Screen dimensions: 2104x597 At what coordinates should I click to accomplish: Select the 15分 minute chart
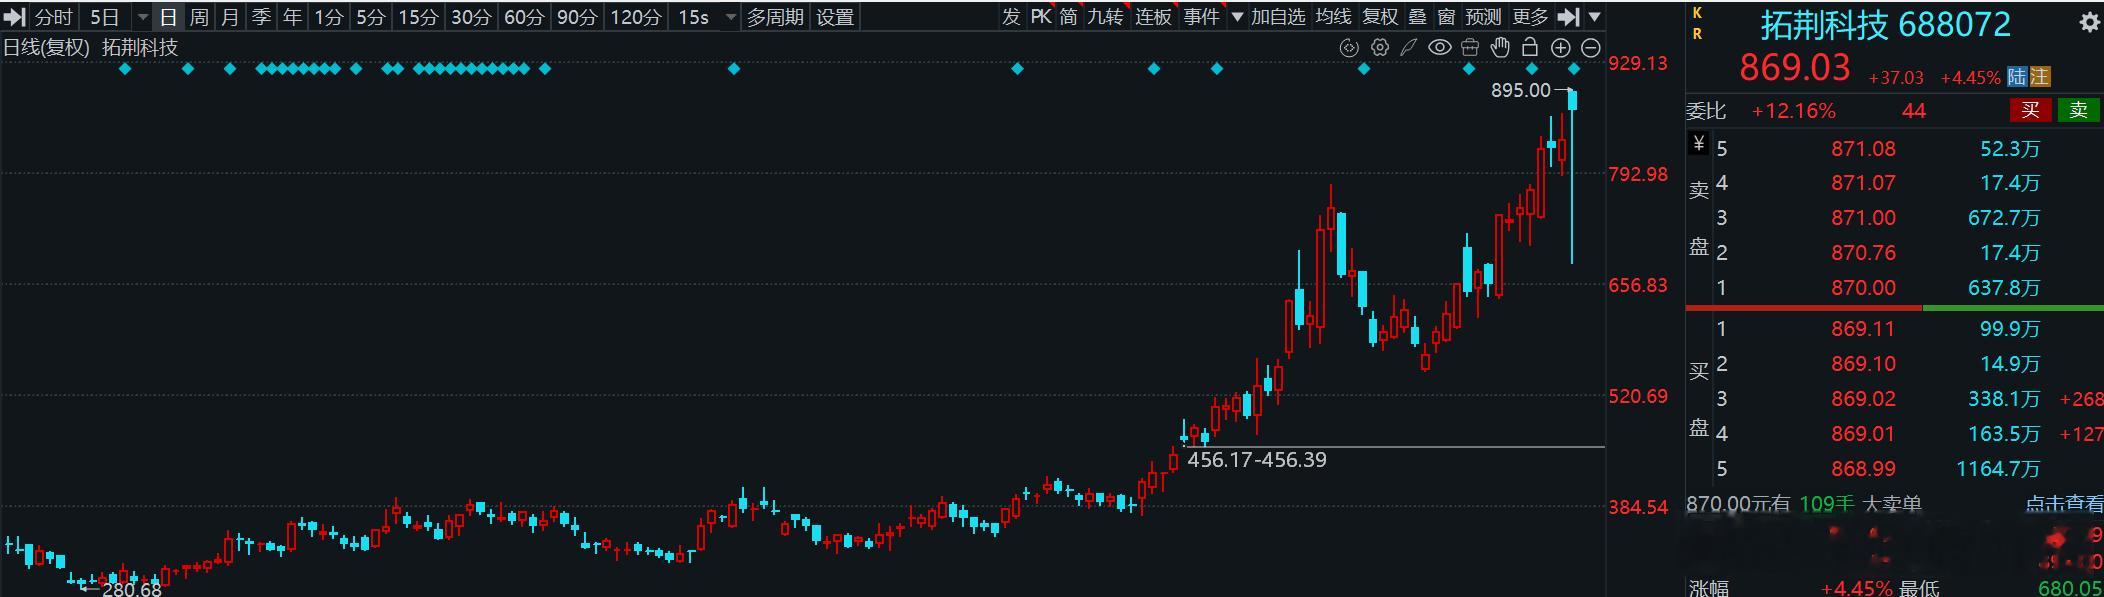(418, 17)
